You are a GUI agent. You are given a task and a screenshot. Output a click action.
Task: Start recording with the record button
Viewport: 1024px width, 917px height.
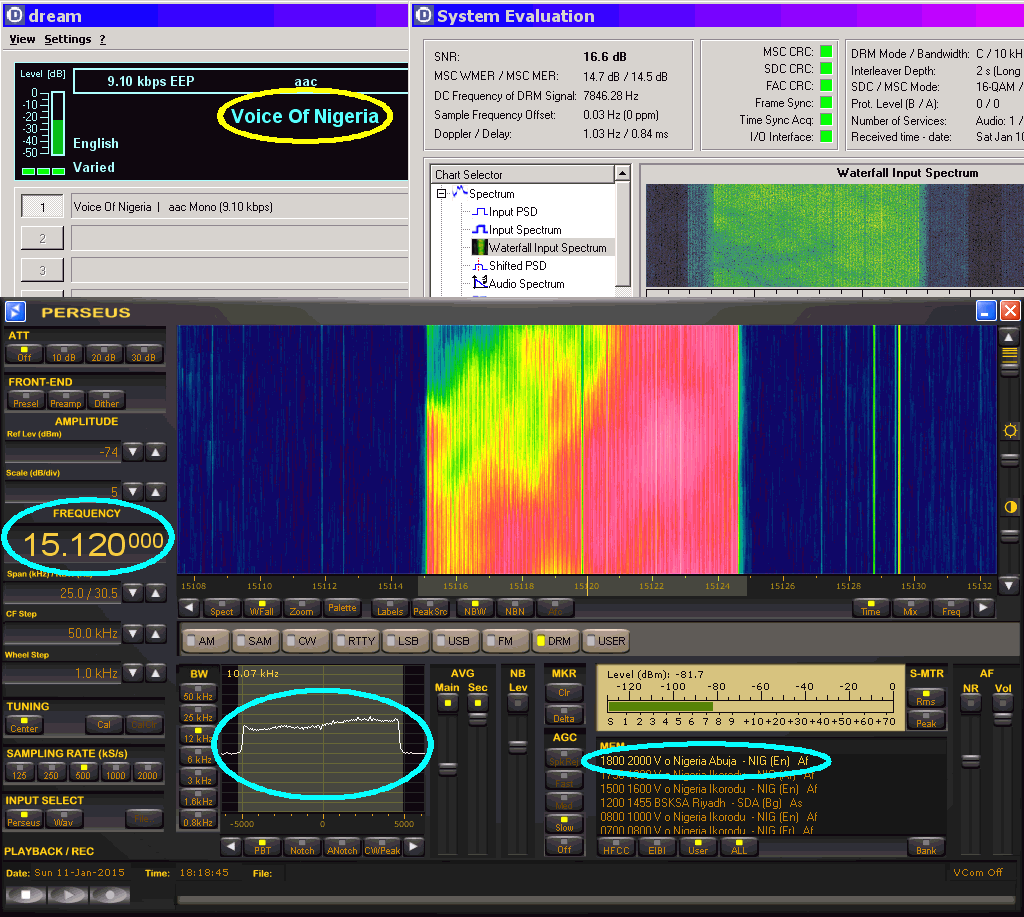pos(109,895)
